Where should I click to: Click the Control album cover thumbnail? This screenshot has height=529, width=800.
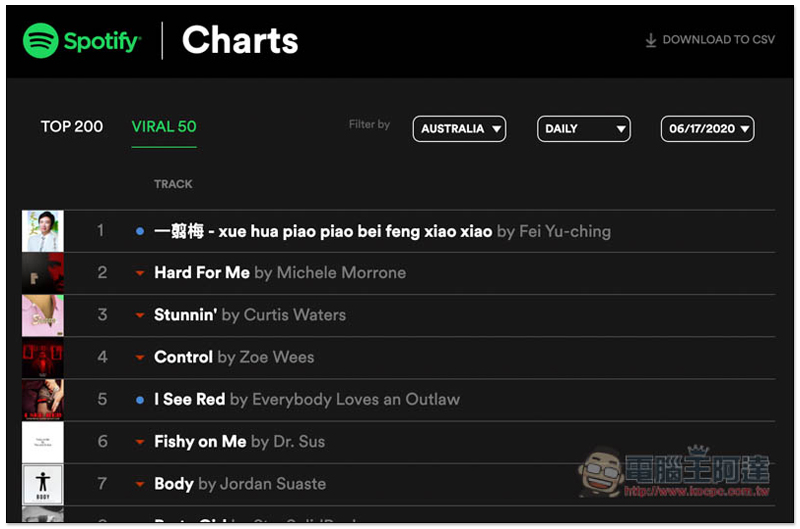tap(42, 357)
